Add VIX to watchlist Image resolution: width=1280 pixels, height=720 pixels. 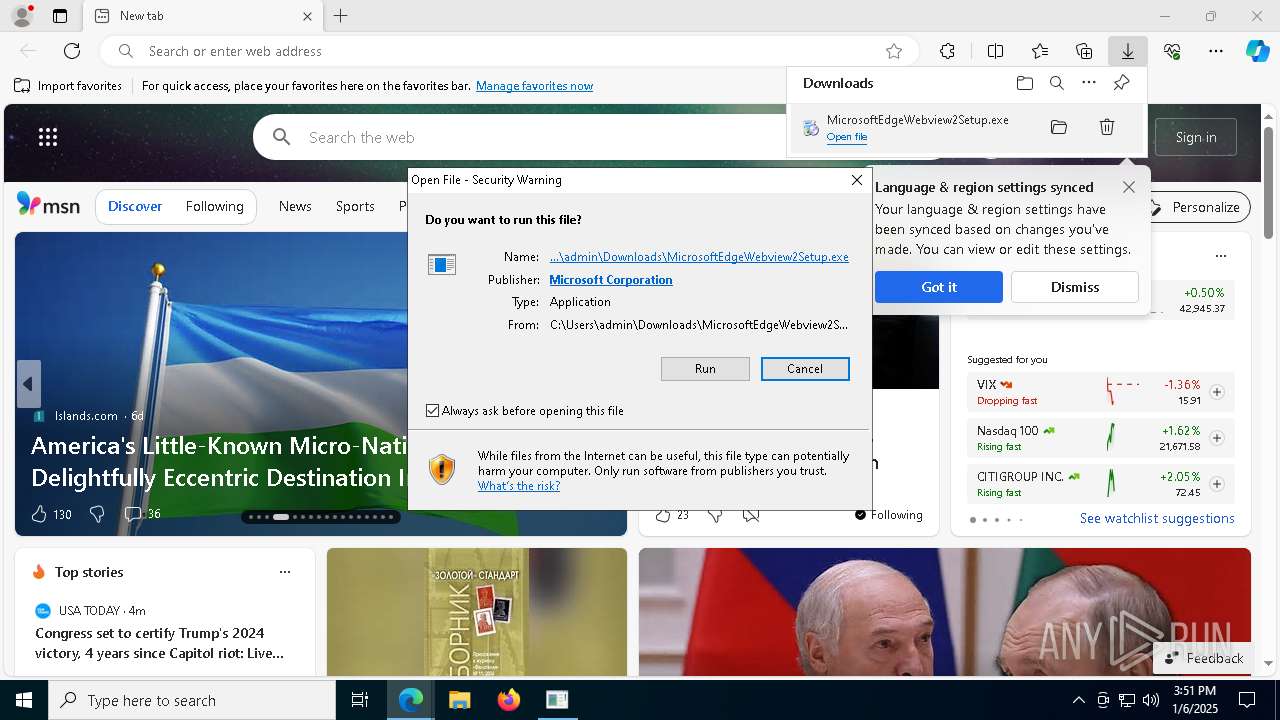tap(1217, 392)
